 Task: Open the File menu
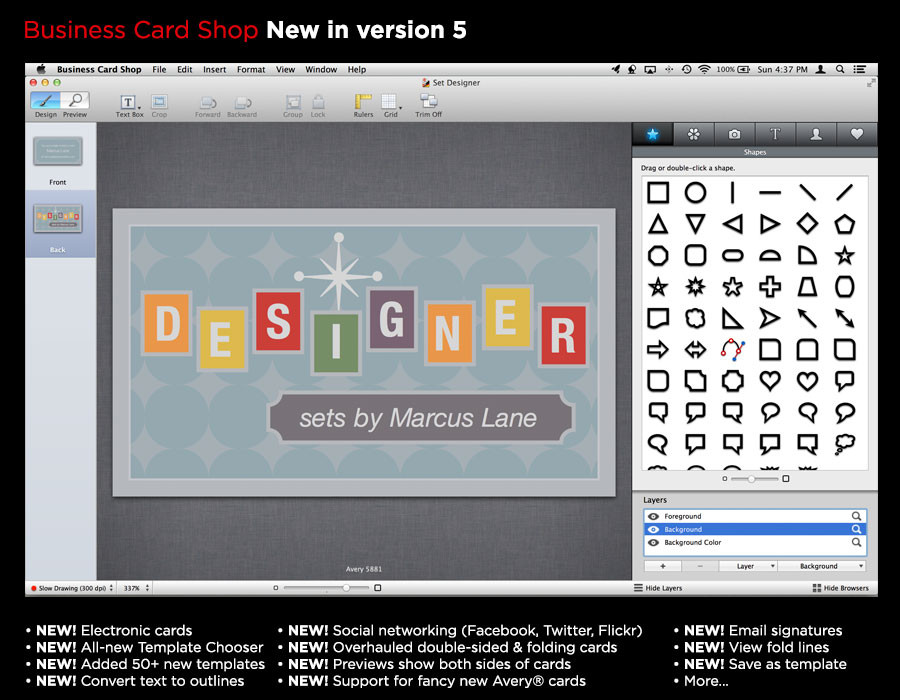pos(159,69)
